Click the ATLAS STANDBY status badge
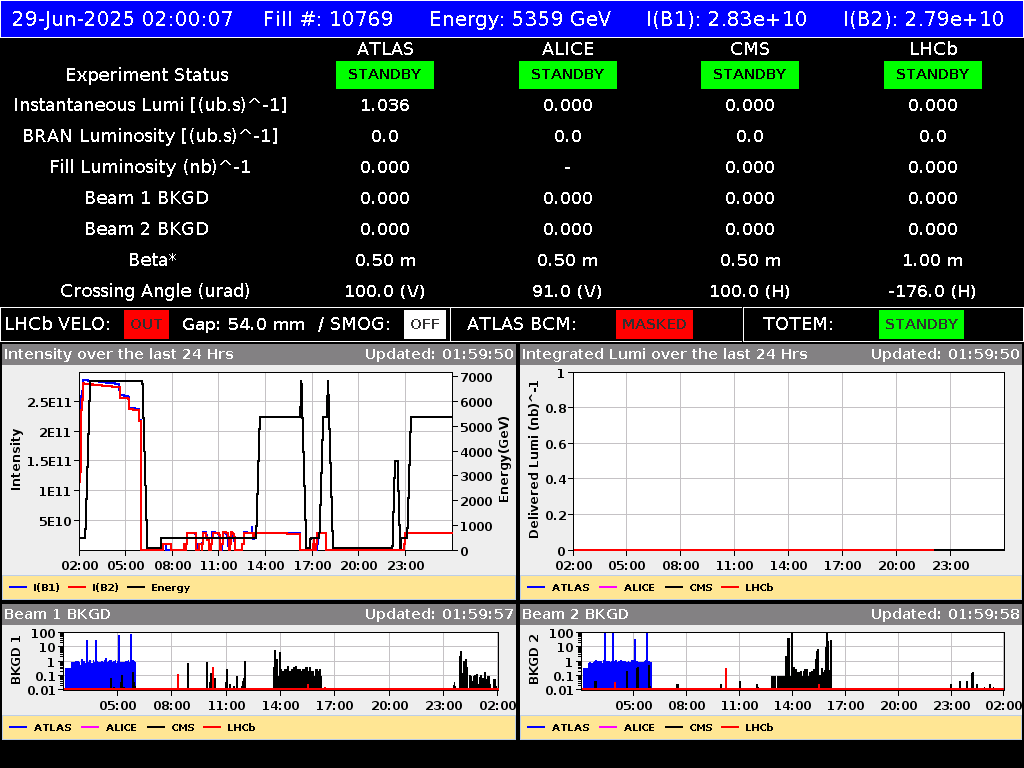The height and width of the screenshot is (768, 1024). (x=385, y=74)
